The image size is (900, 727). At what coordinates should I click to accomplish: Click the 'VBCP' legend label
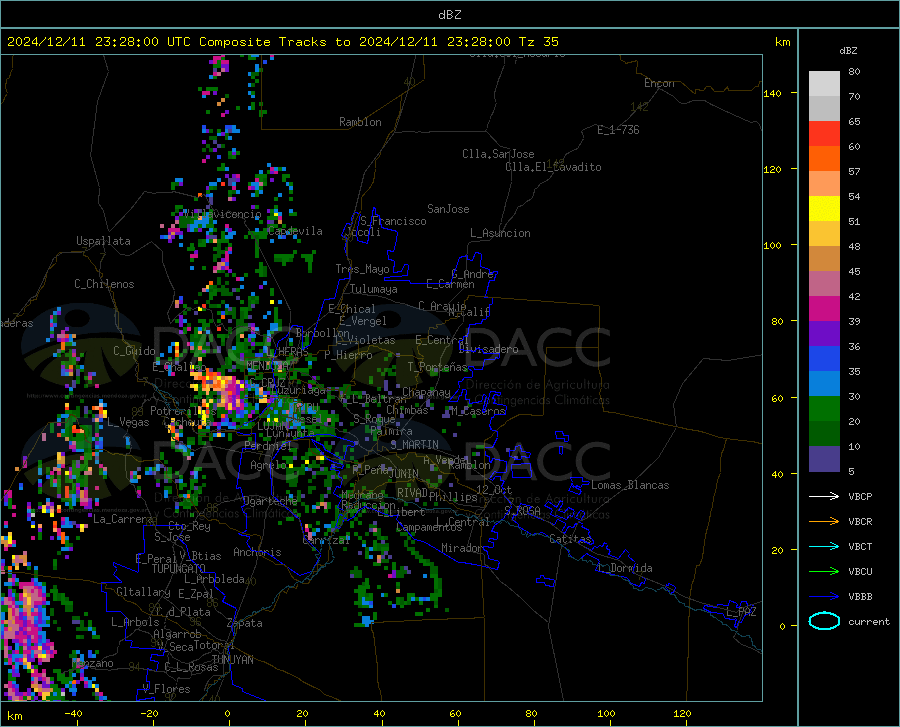point(860,496)
